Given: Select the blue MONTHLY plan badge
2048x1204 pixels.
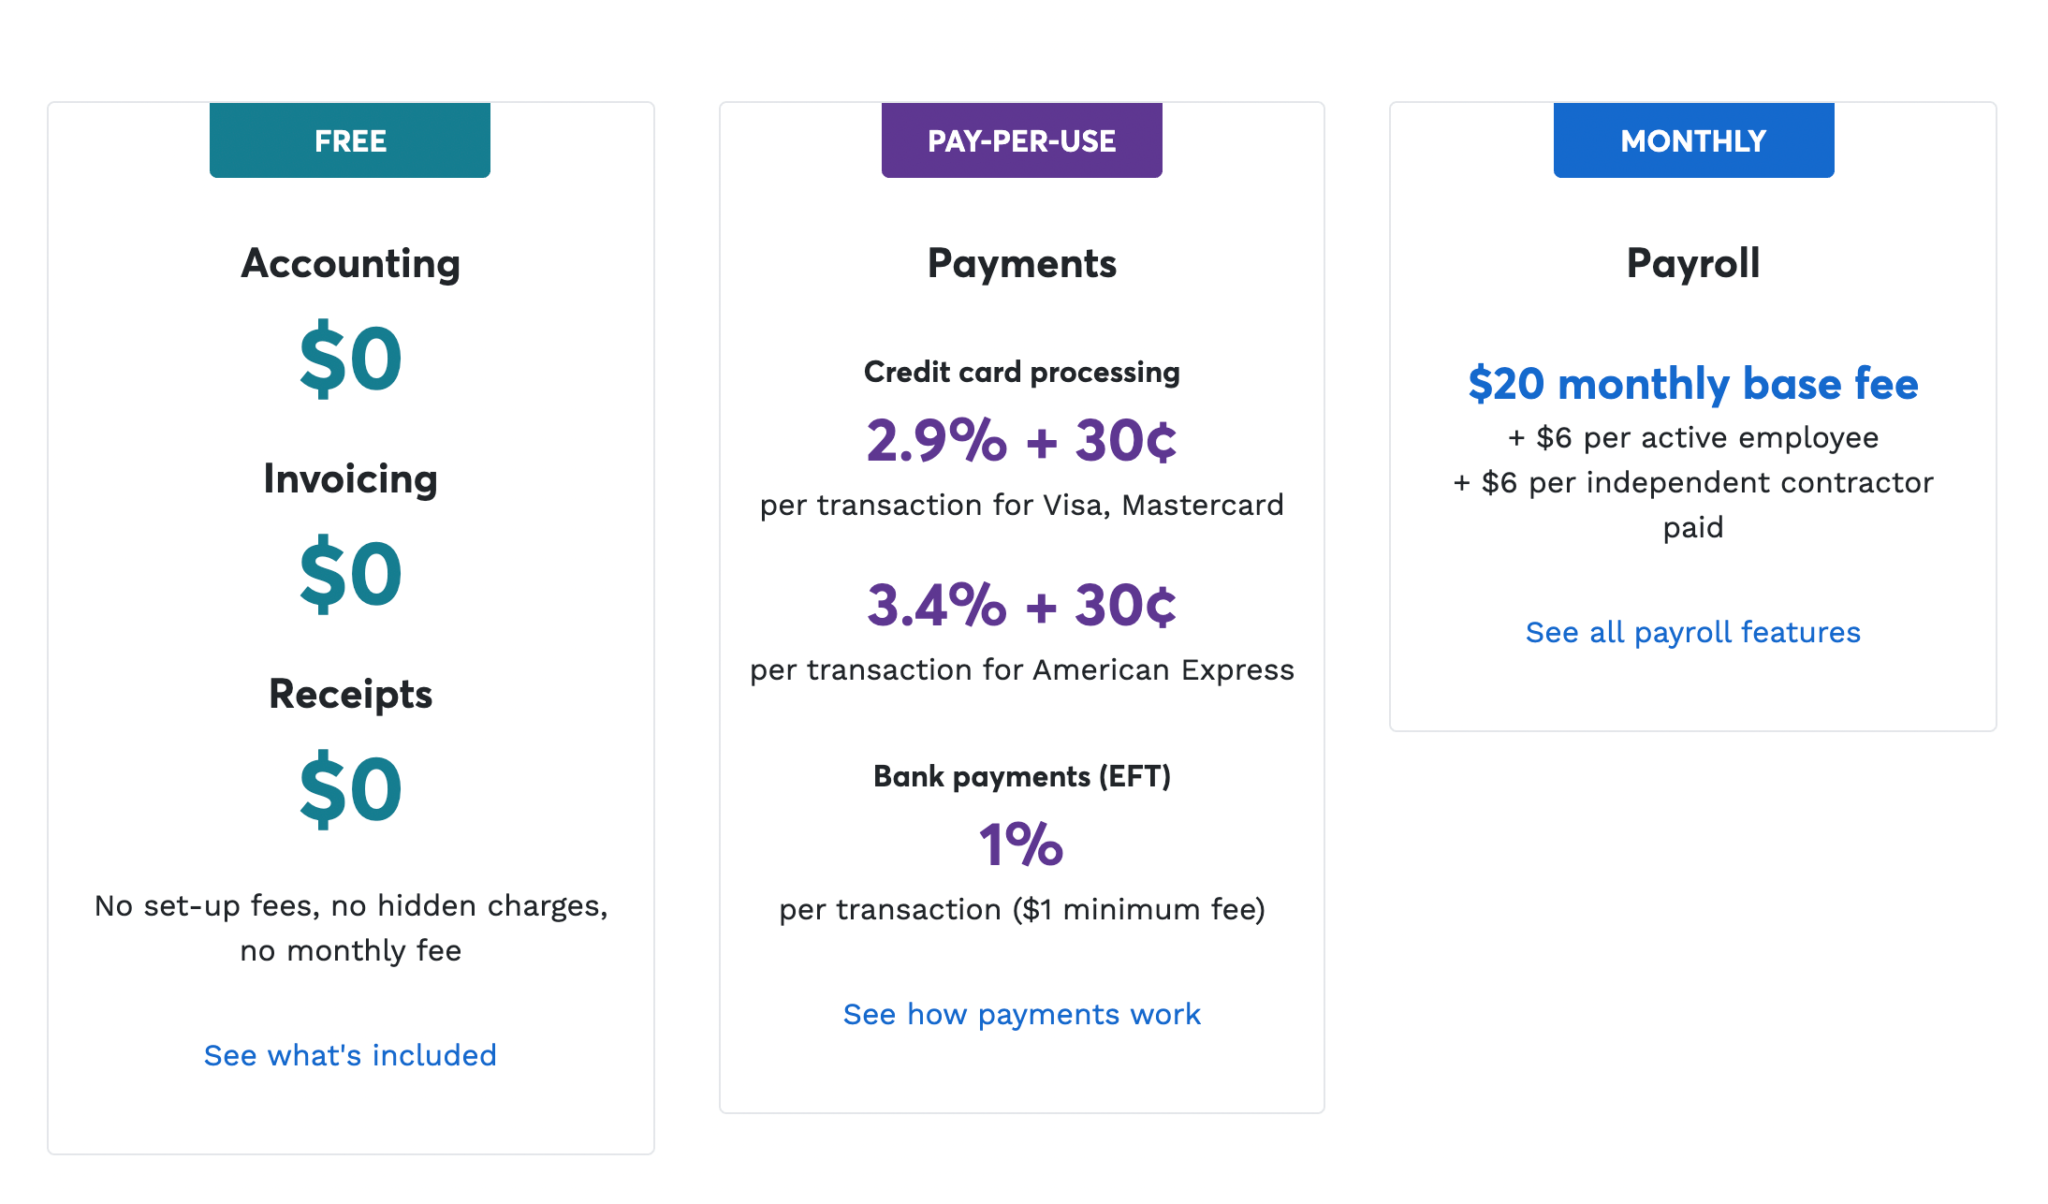Looking at the screenshot, I should pos(1693,140).
